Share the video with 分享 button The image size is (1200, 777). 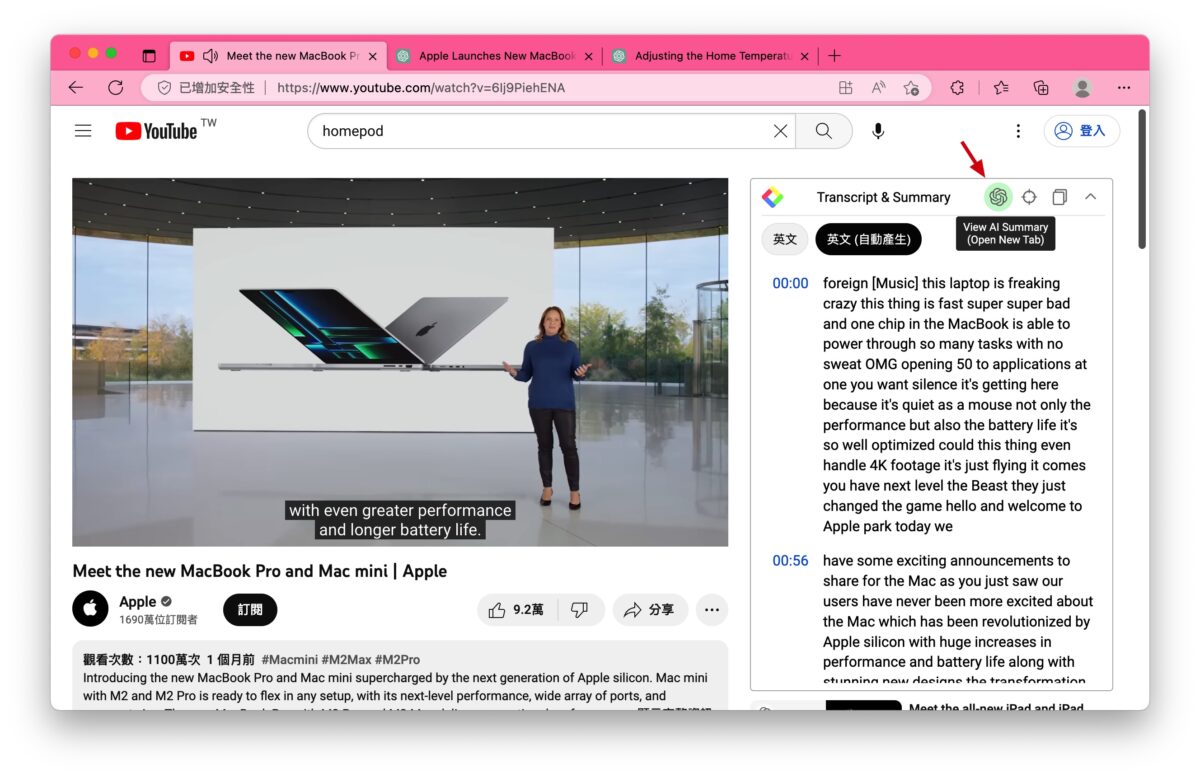point(648,609)
